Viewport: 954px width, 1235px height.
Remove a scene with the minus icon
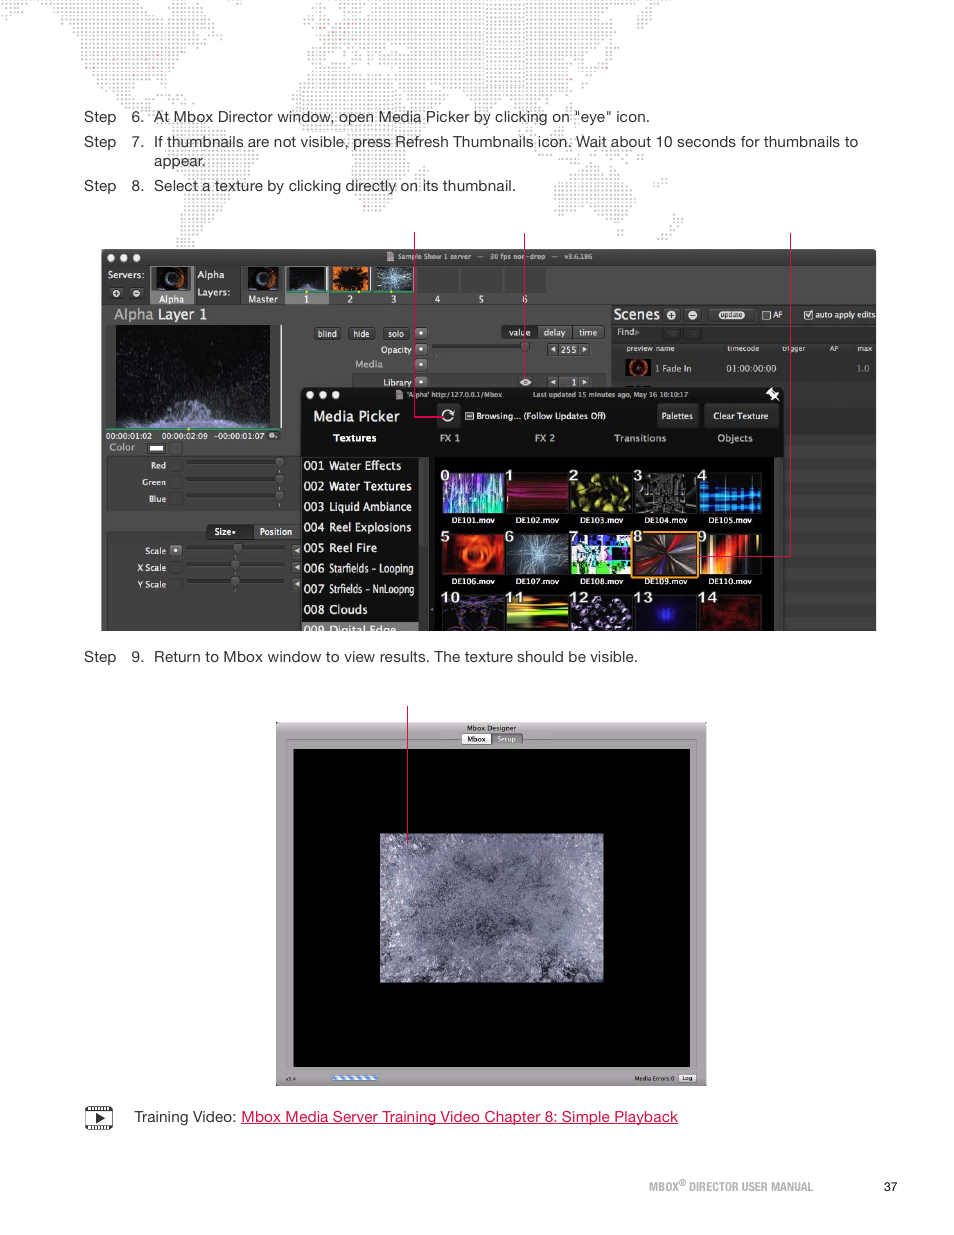tap(692, 315)
